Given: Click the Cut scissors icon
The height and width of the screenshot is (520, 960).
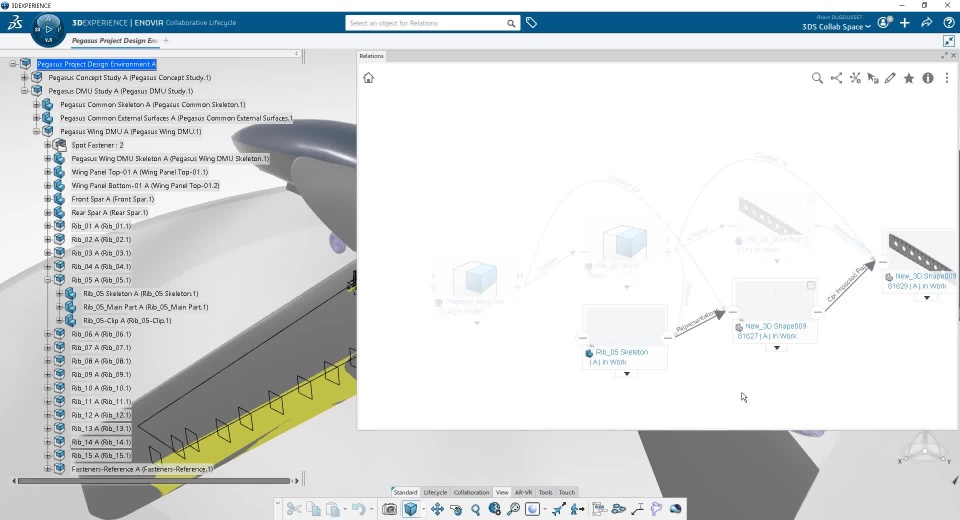Looking at the screenshot, I should tap(294, 509).
